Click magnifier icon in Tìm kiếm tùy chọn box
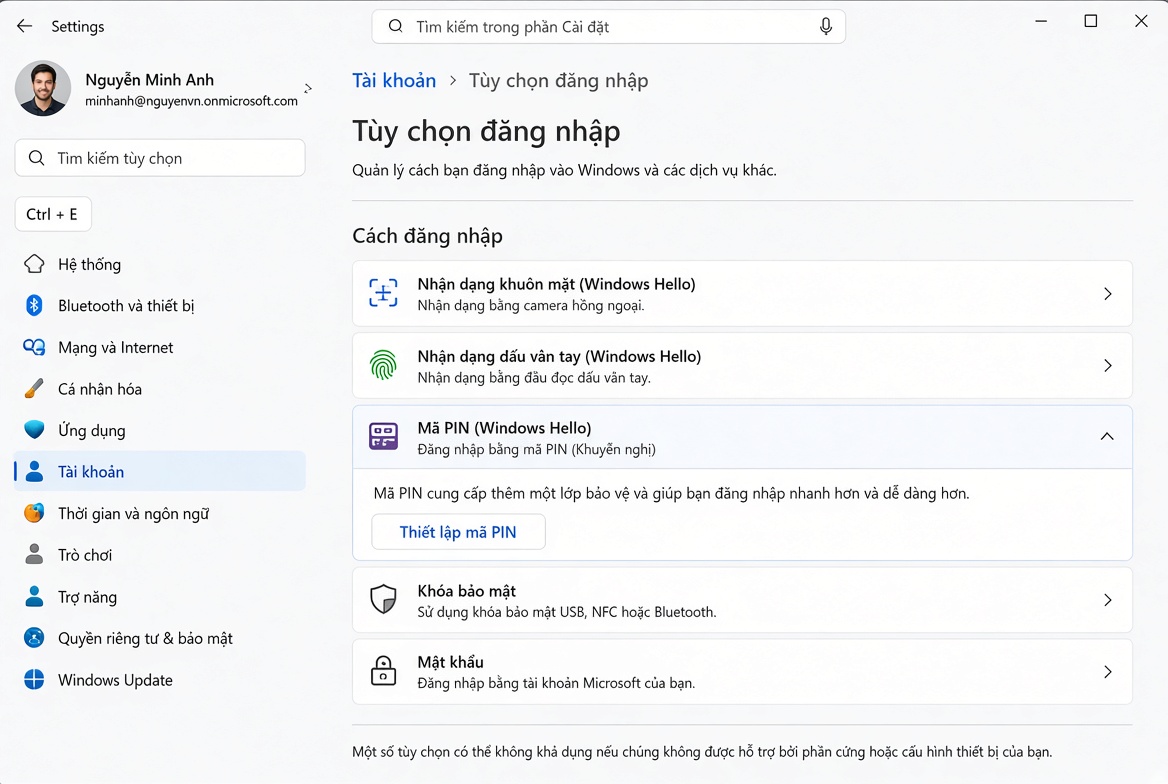The image size is (1168, 784). [36, 158]
